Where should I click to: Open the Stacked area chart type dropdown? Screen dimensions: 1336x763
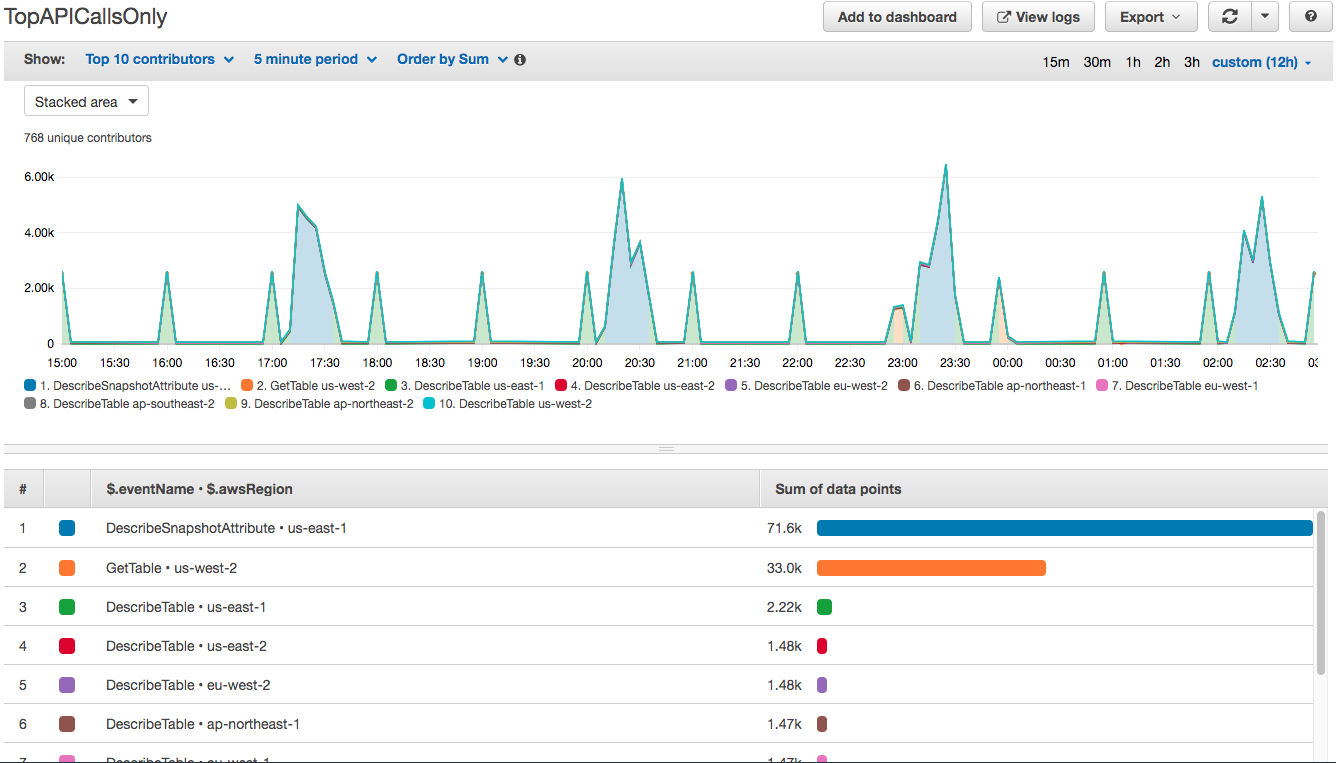(86, 100)
